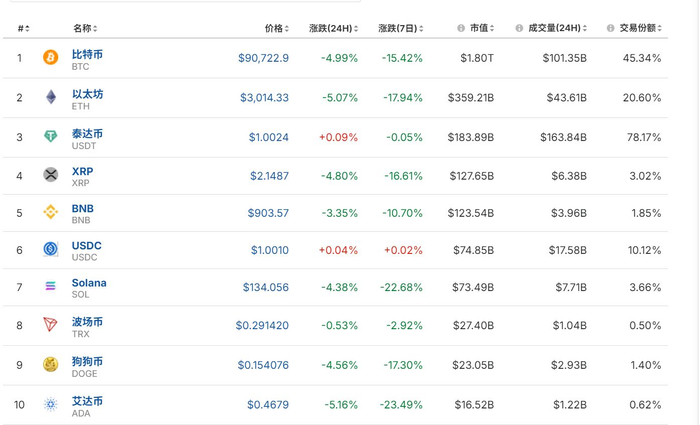Click the BNB yellow logo icon
This screenshot has width=700, height=425.
(50, 212)
